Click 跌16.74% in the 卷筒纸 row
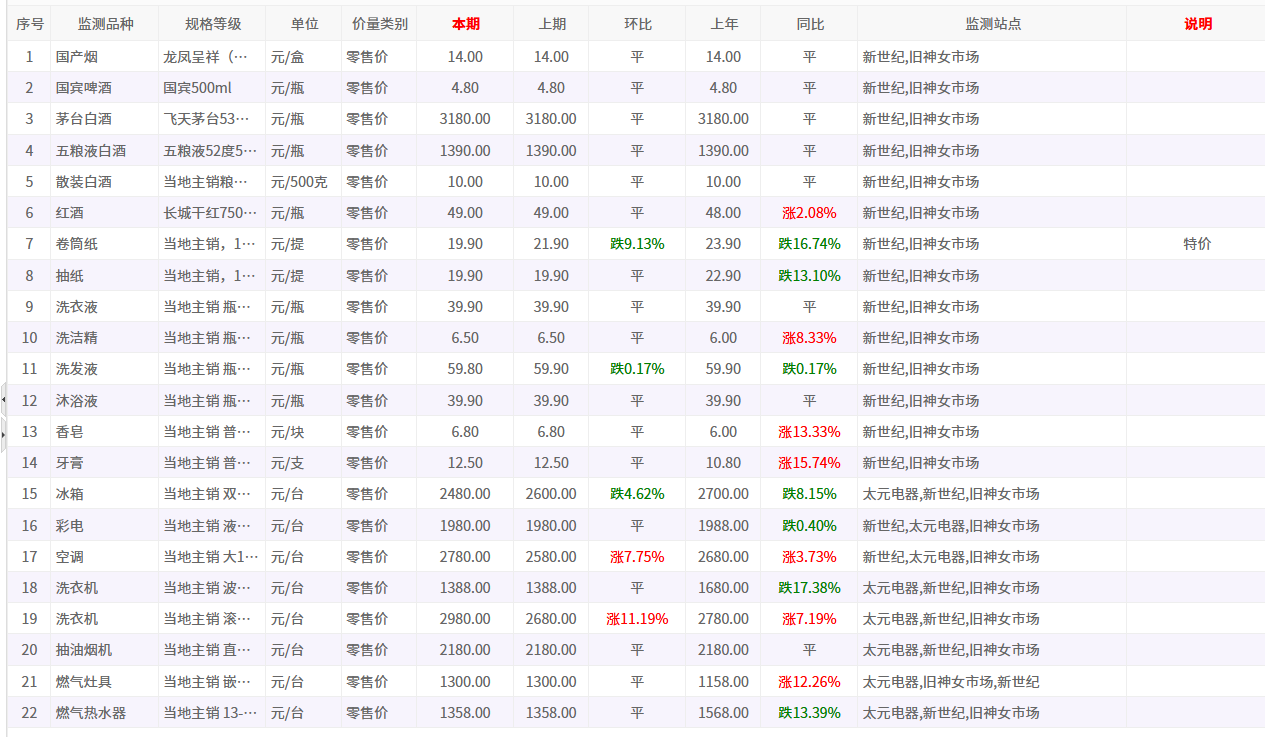Image resolution: width=1265 pixels, height=737 pixels. click(x=809, y=244)
